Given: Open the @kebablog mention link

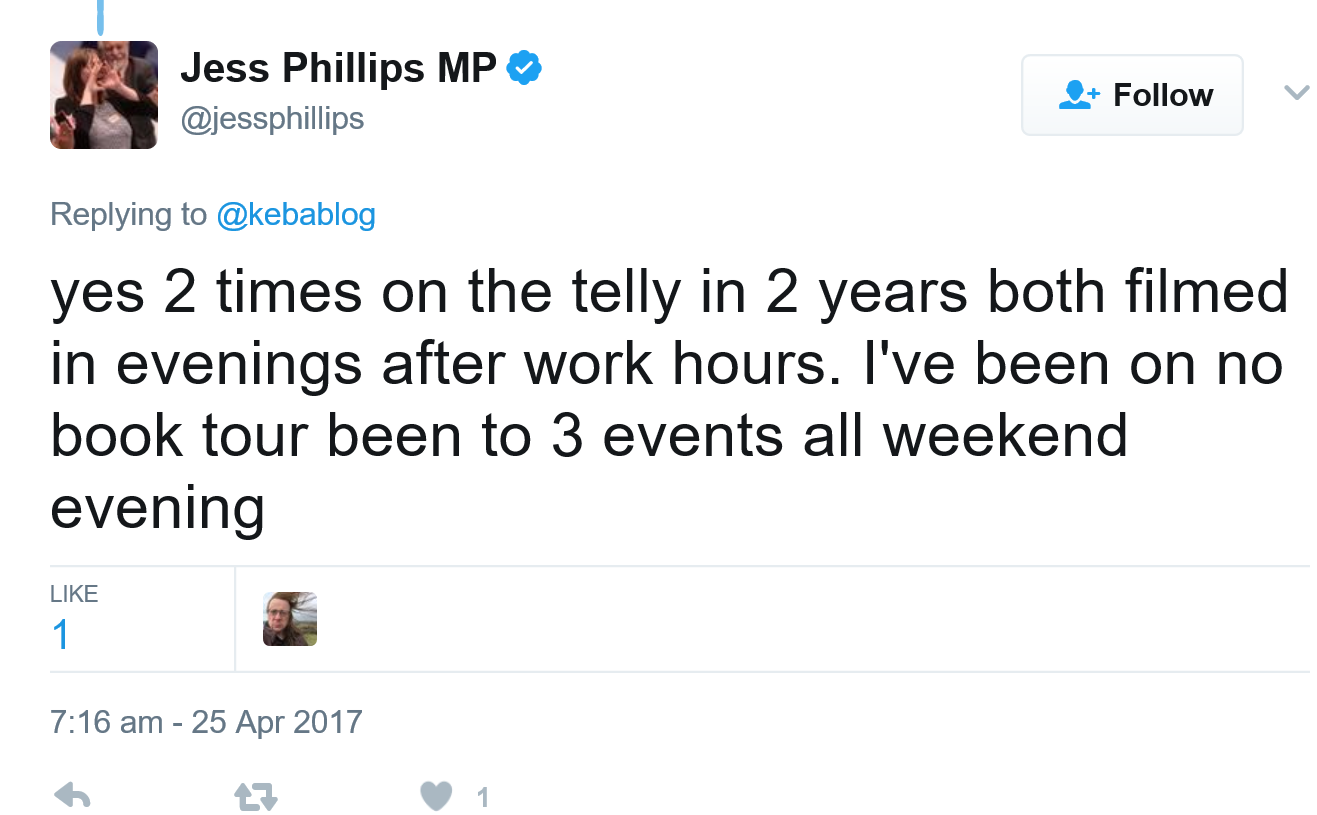Looking at the screenshot, I should click(296, 214).
